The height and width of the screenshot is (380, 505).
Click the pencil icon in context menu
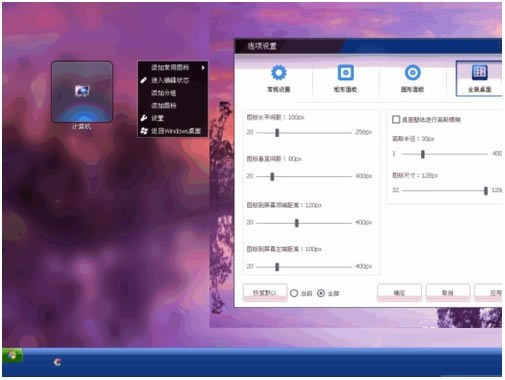tap(144, 80)
